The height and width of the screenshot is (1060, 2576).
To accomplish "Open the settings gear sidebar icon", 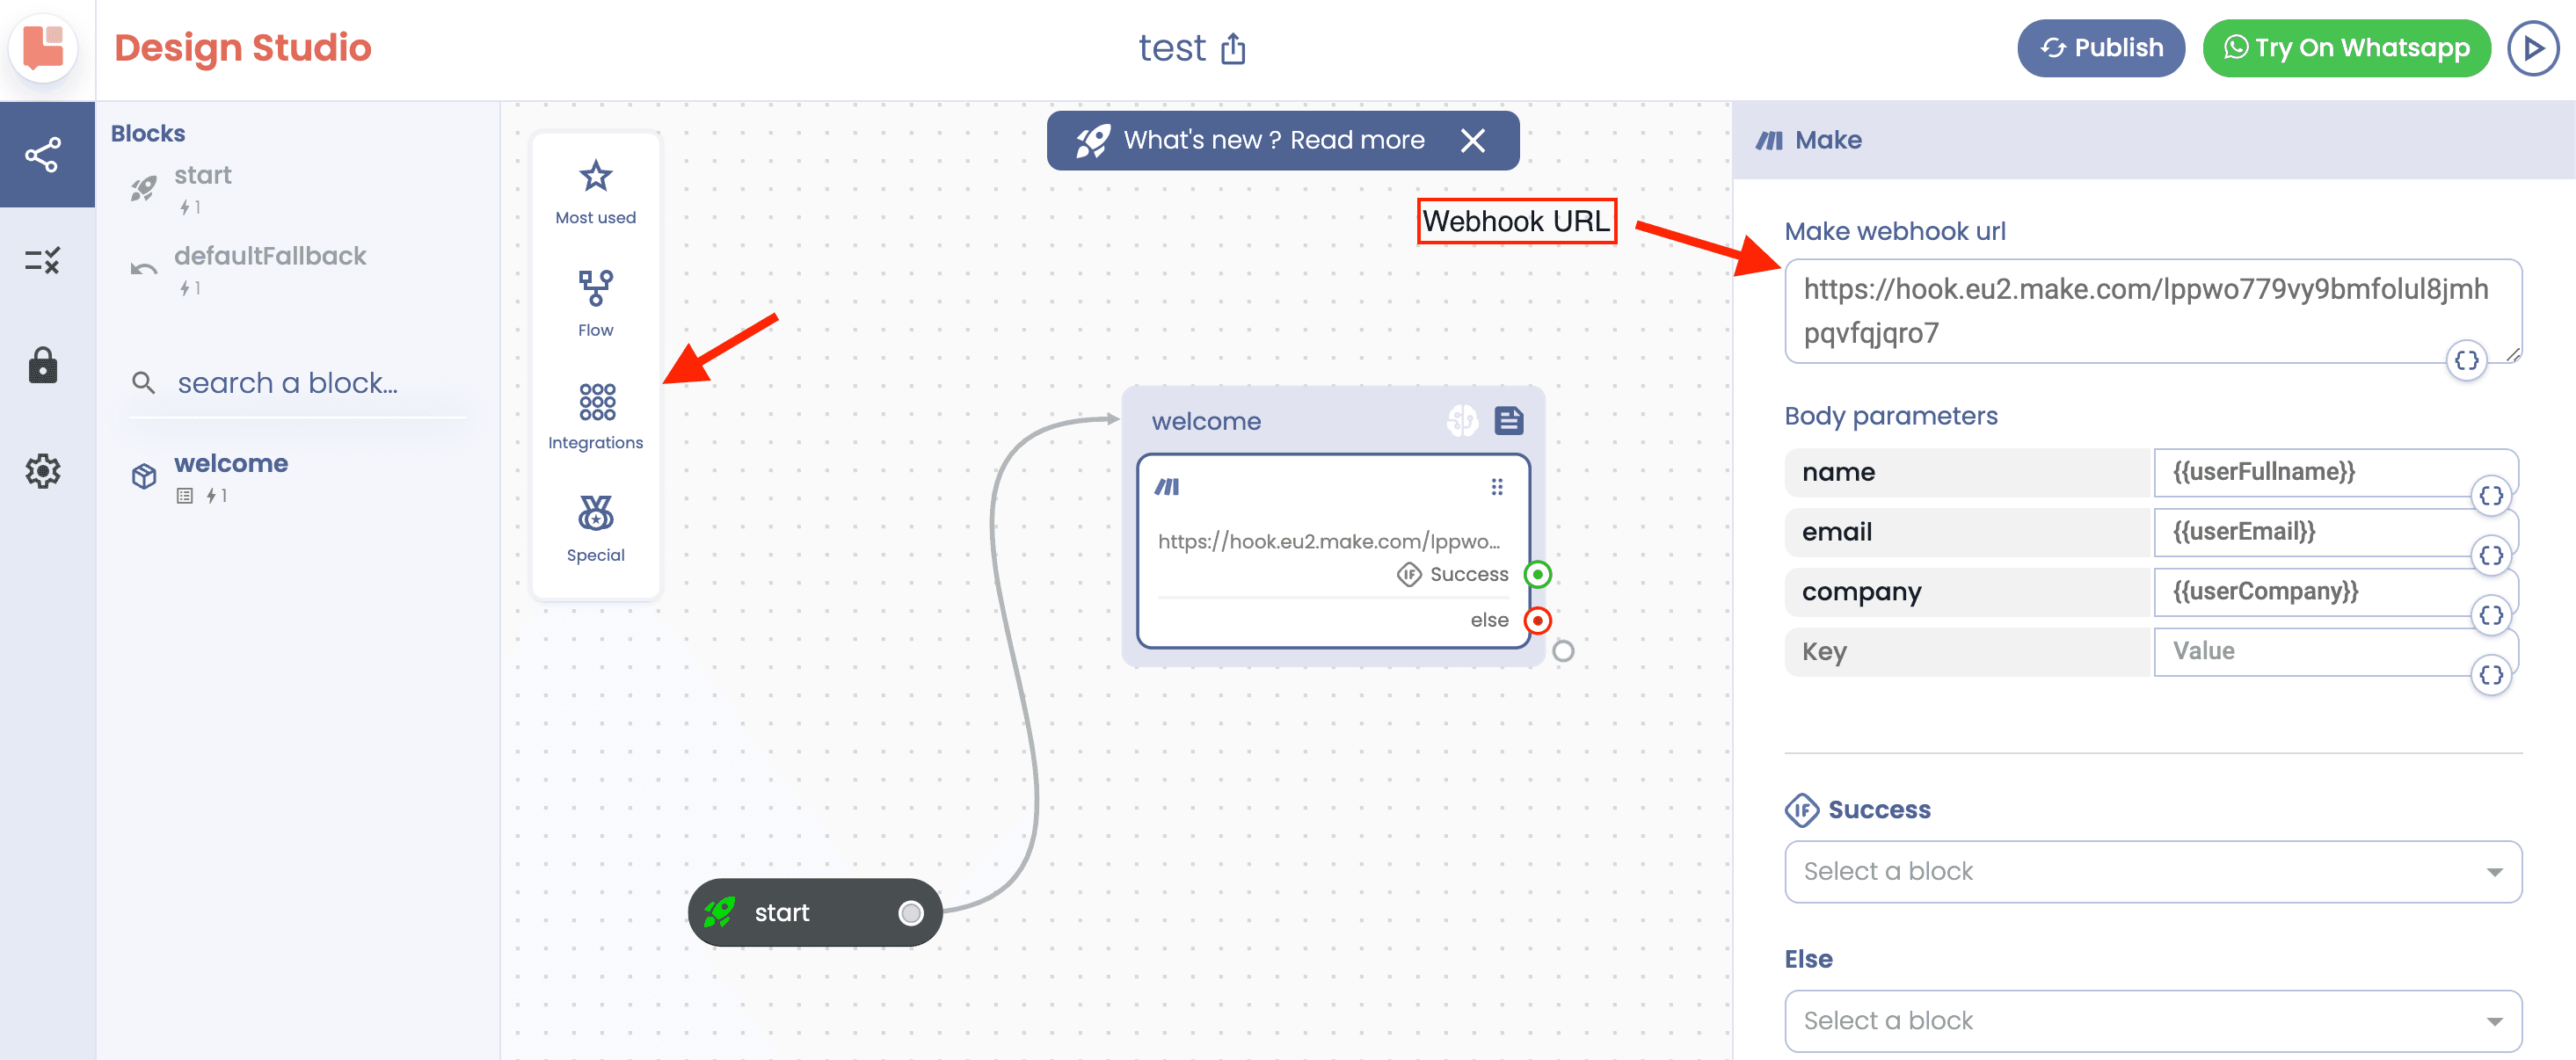I will point(43,470).
